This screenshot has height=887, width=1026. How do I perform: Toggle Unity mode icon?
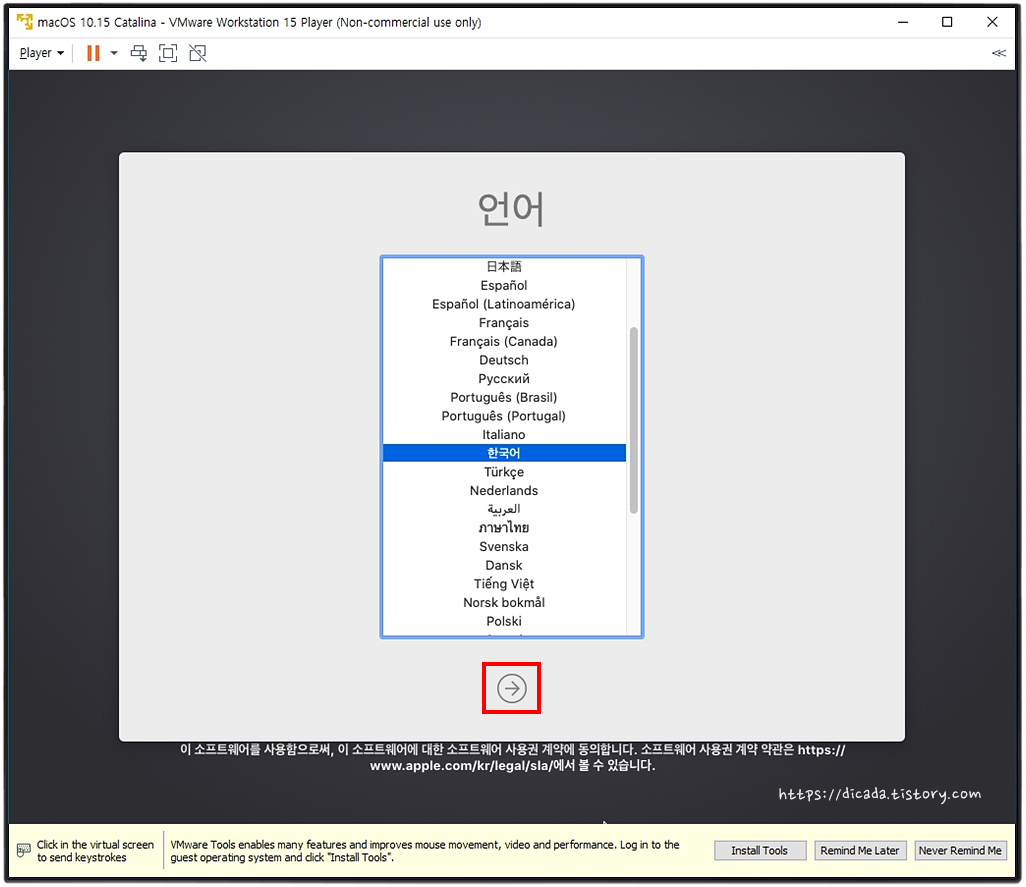pyautogui.click(x=198, y=53)
